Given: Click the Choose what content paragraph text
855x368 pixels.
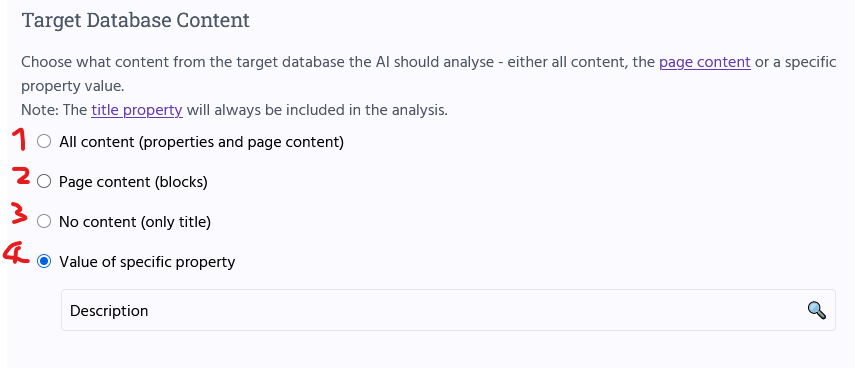Looking at the screenshot, I should 429,74.
